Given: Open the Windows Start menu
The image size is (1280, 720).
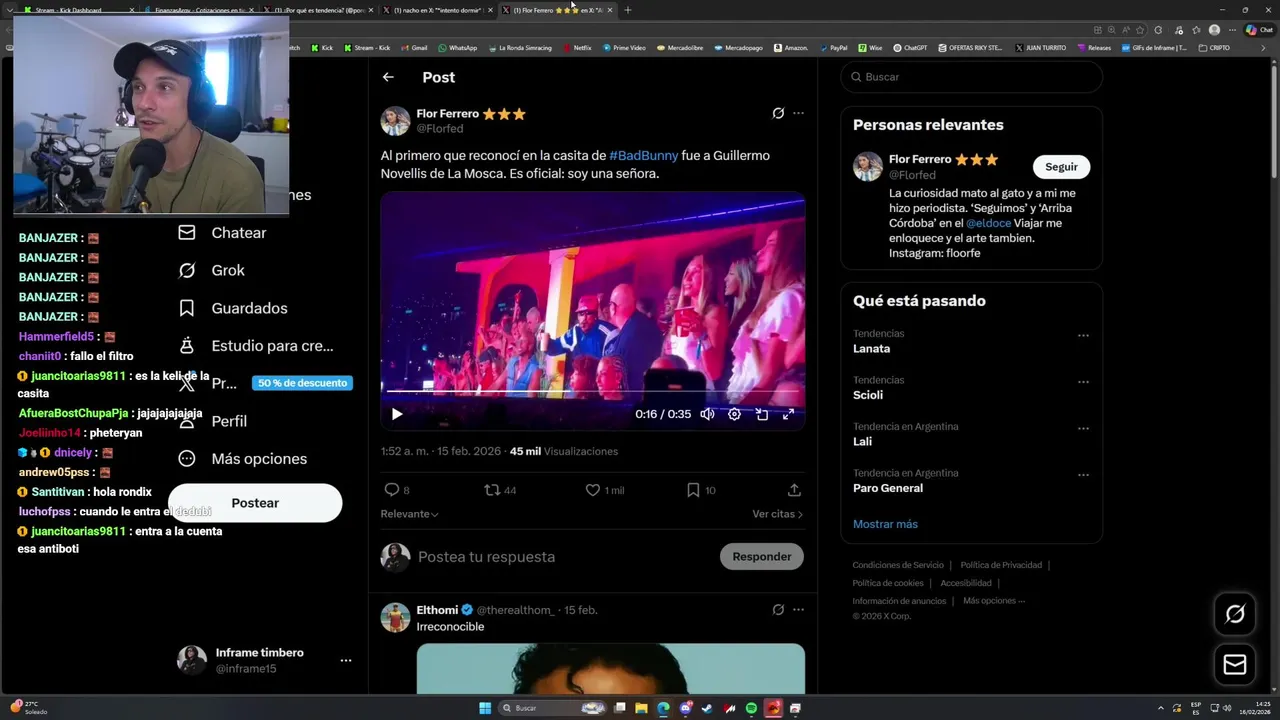Looking at the screenshot, I should pos(485,708).
